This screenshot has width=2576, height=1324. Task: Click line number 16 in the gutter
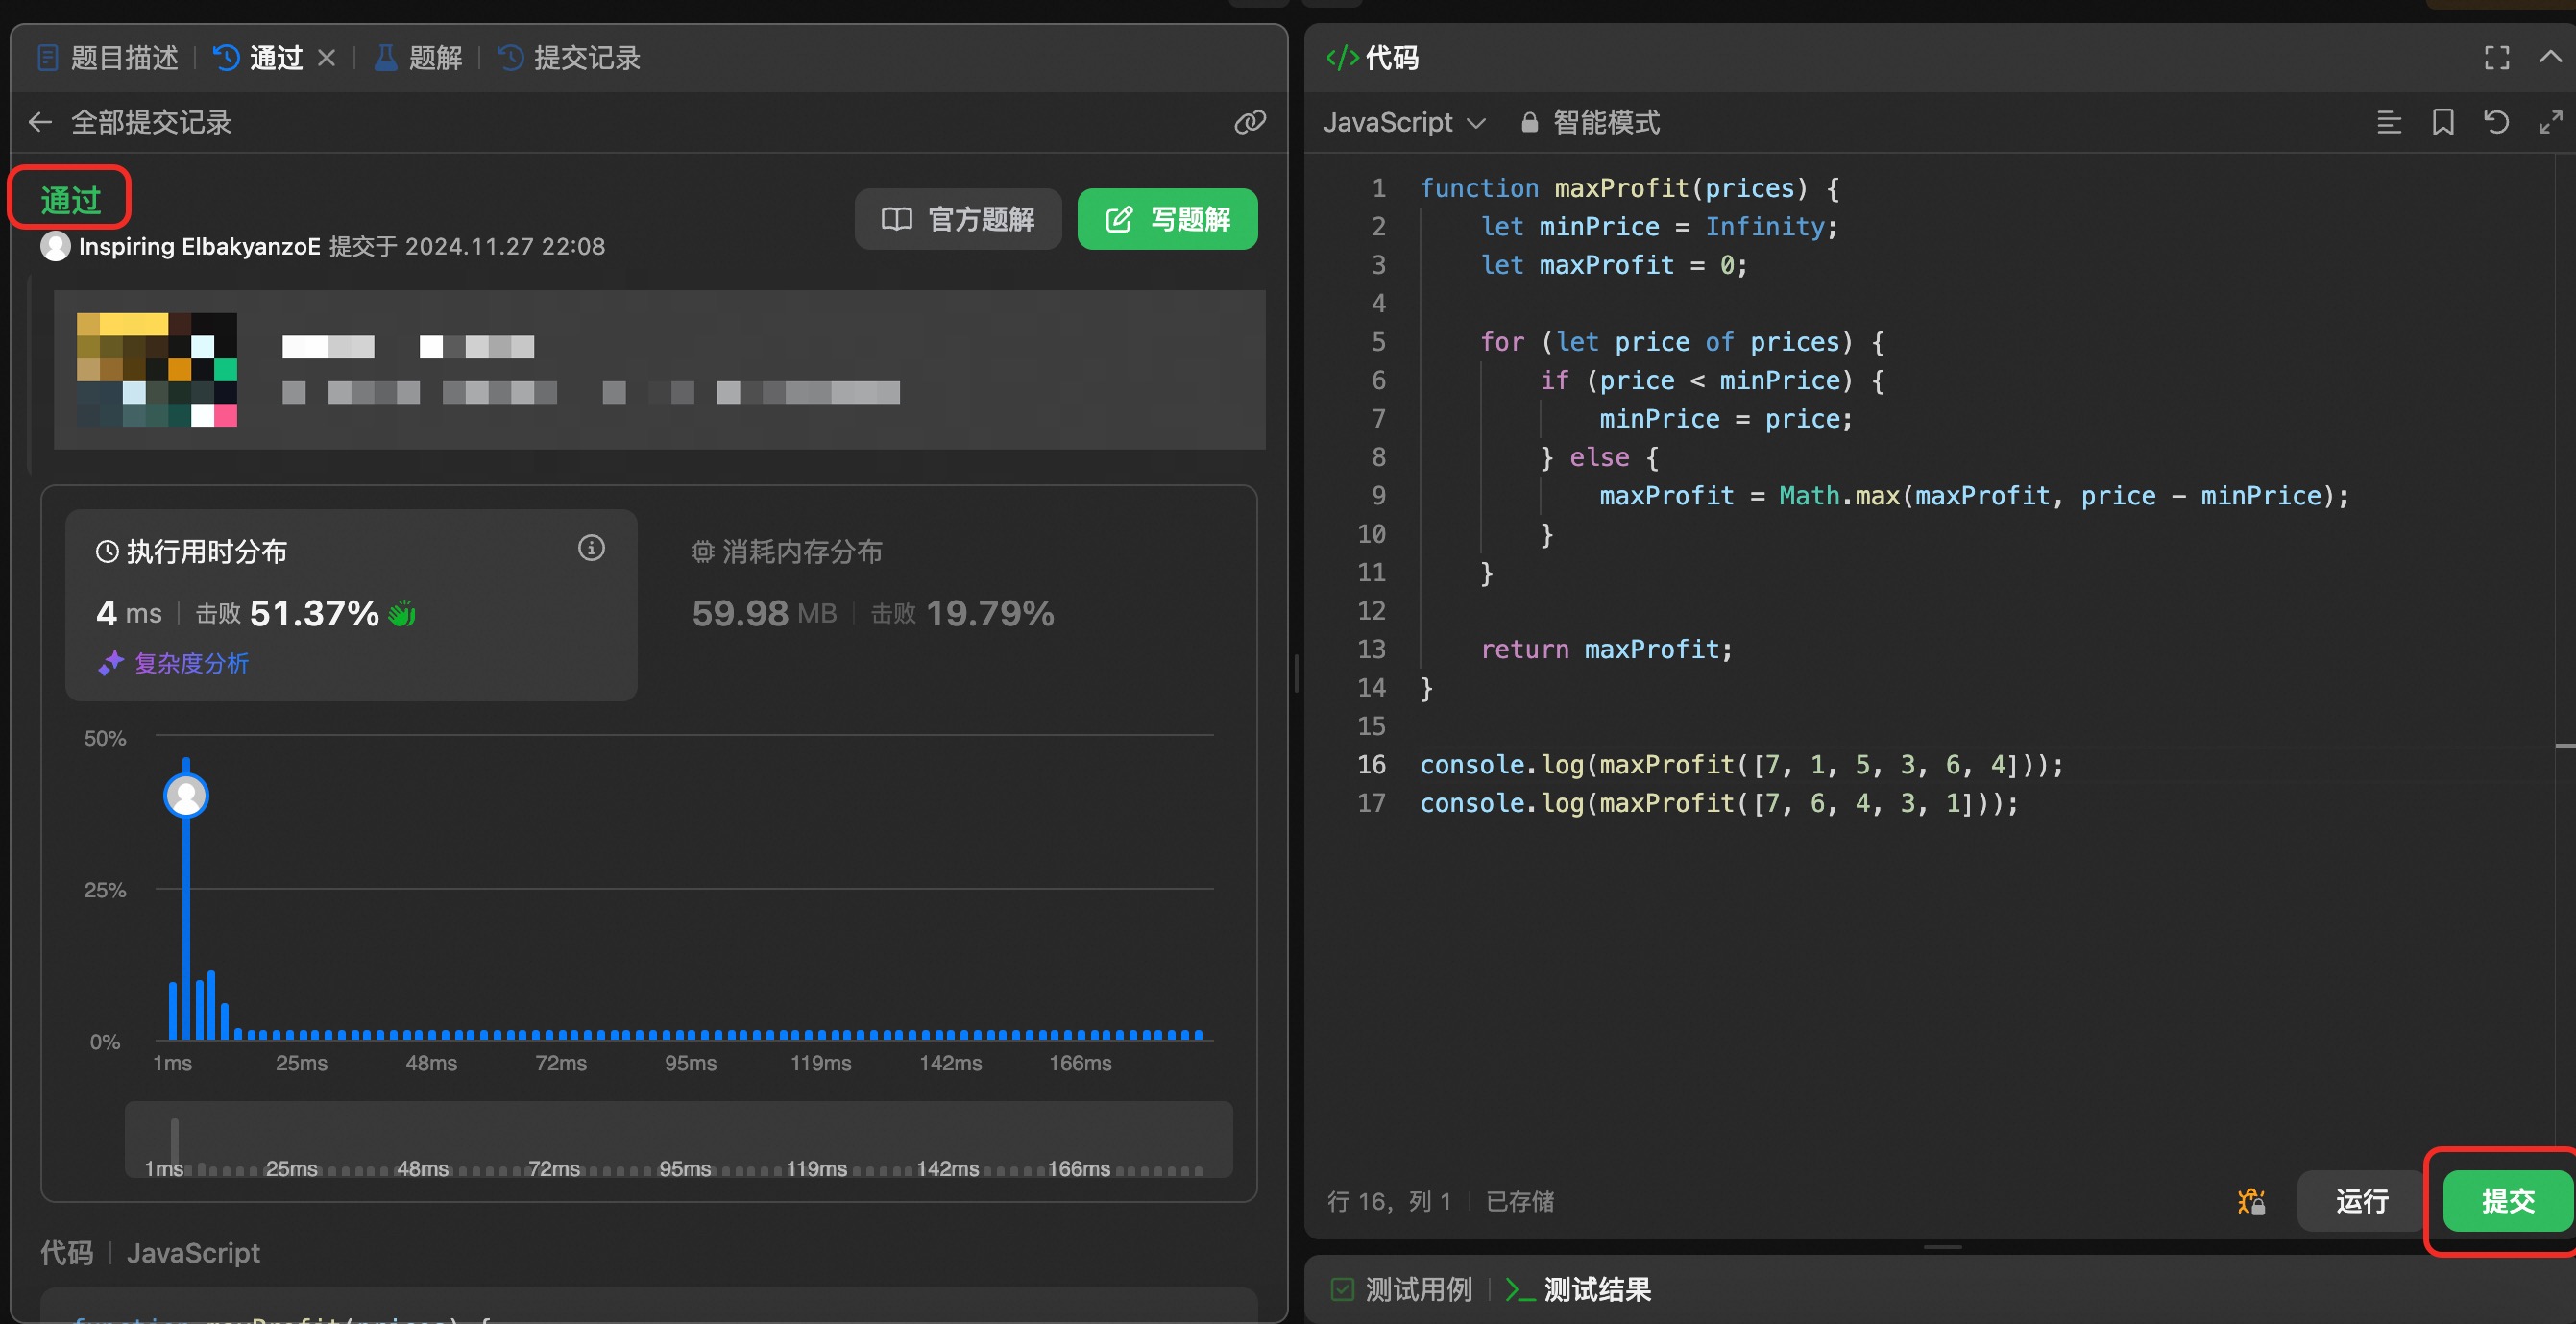point(1372,764)
